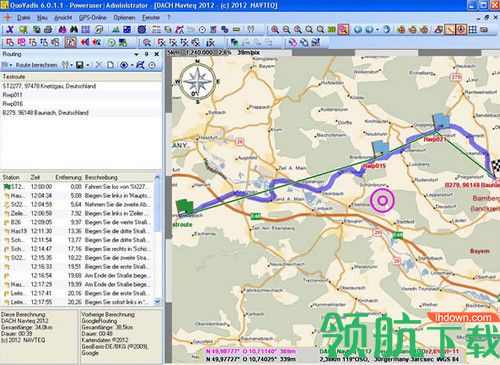Select the Rwp016 waypoint row
The image size is (500, 365).
(81, 104)
